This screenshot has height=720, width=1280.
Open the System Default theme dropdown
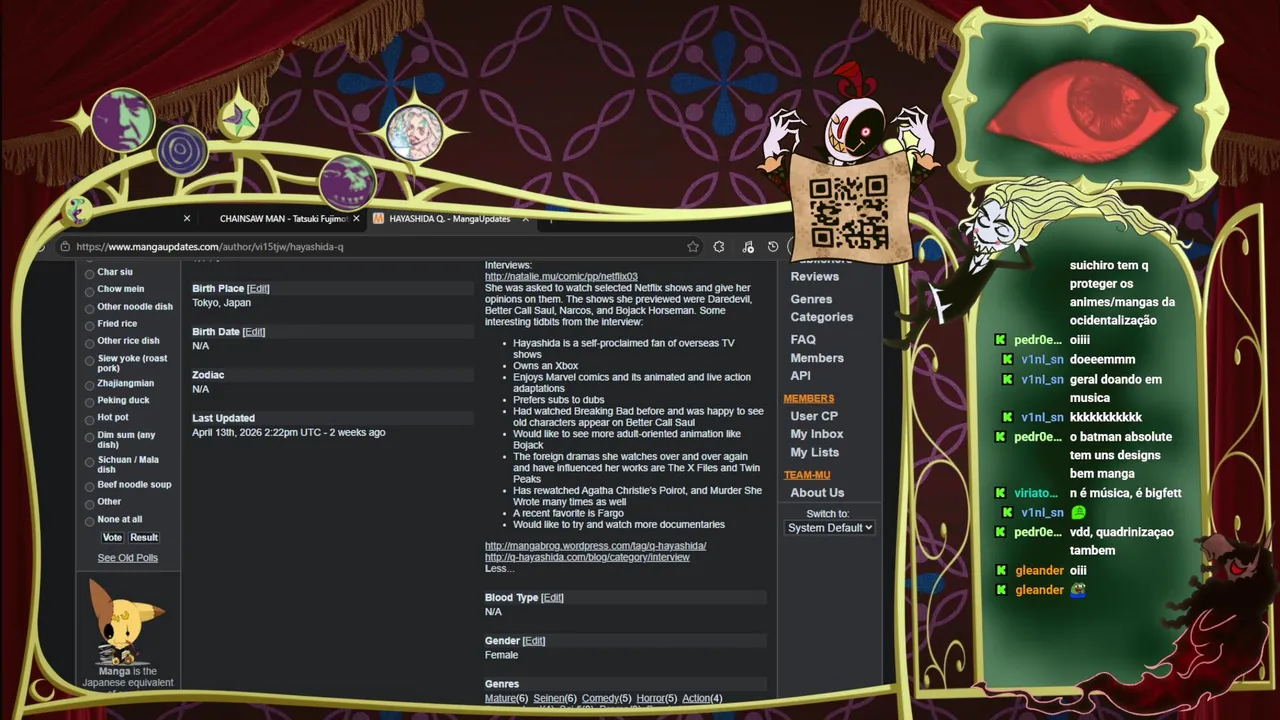pyautogui.click(x=829, y=527)
